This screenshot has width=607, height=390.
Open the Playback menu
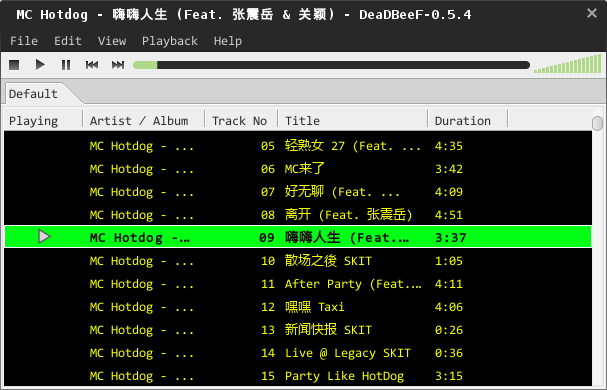[x=170, y=41]
